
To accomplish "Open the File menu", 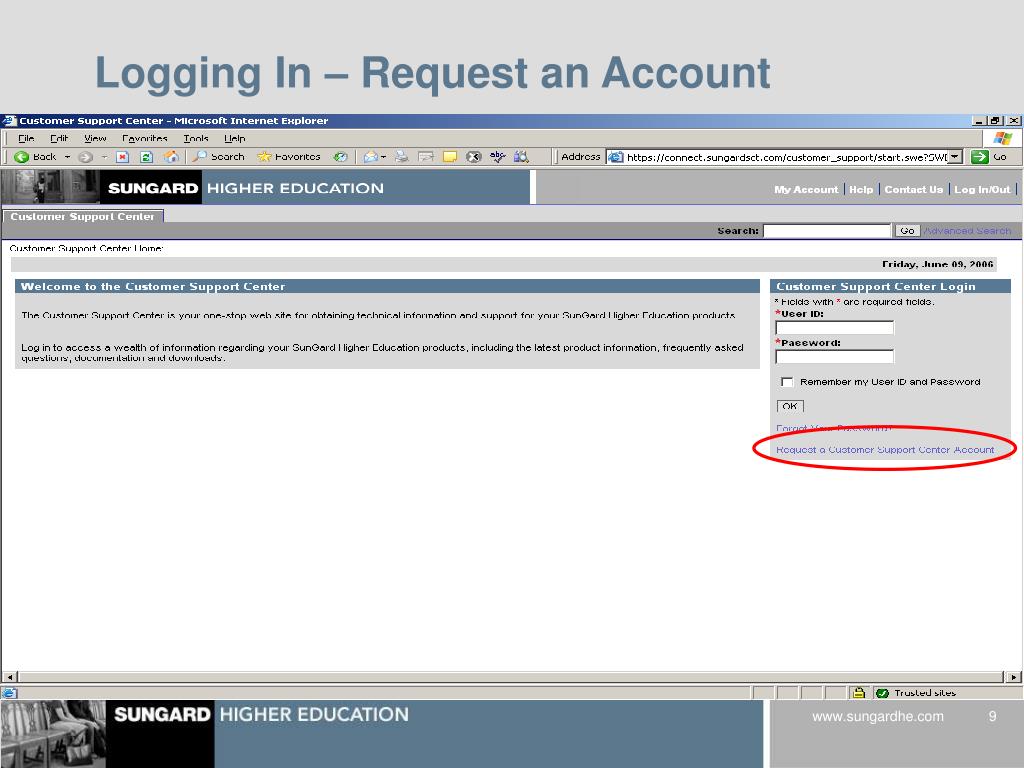I will [26, 138].
